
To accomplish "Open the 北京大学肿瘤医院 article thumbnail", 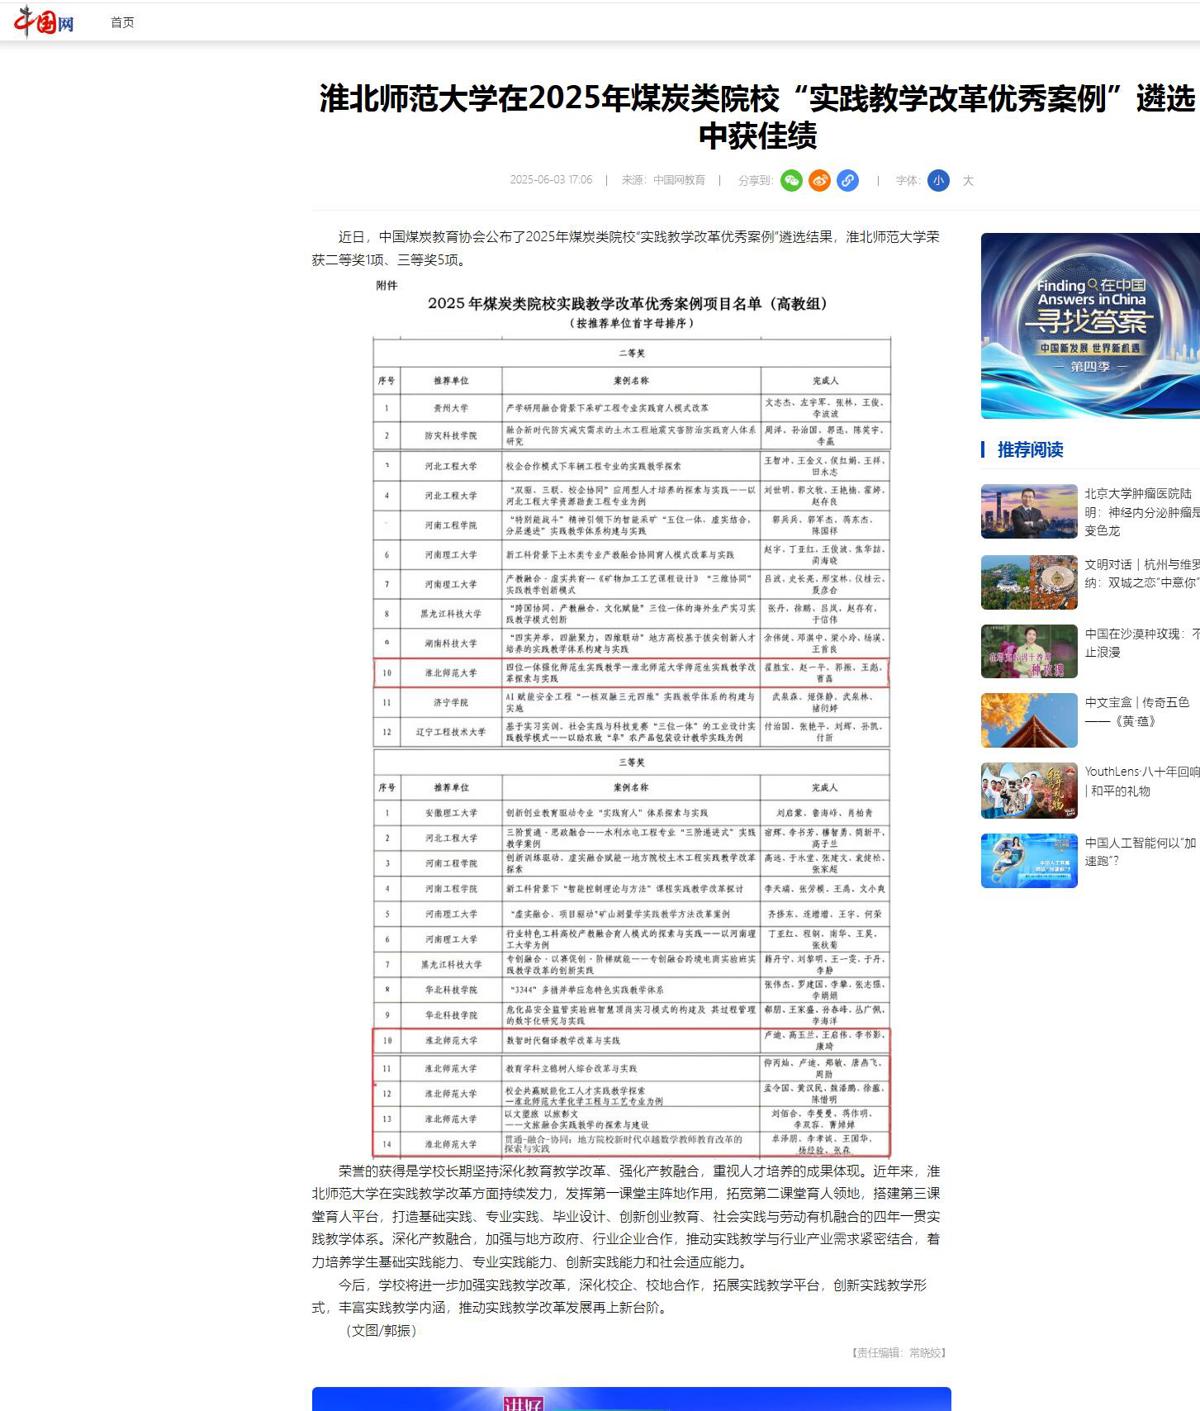I will click(1029, 511).
